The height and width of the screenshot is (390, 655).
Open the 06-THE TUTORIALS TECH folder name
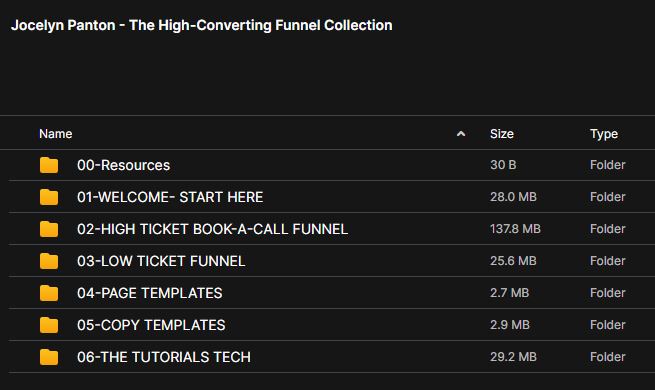pos(164,357)
